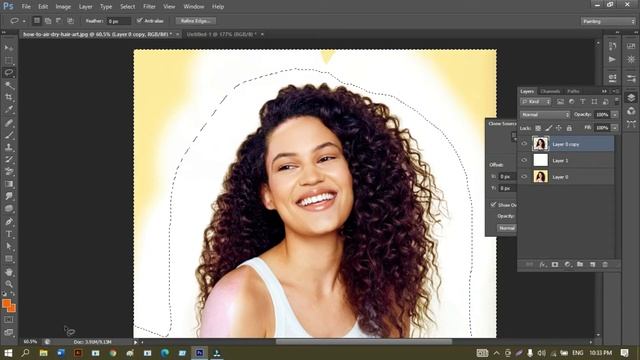The height and width of the screenshot is (360, 640).
Task: Open Windows Start menu
Action: [8, 353]
